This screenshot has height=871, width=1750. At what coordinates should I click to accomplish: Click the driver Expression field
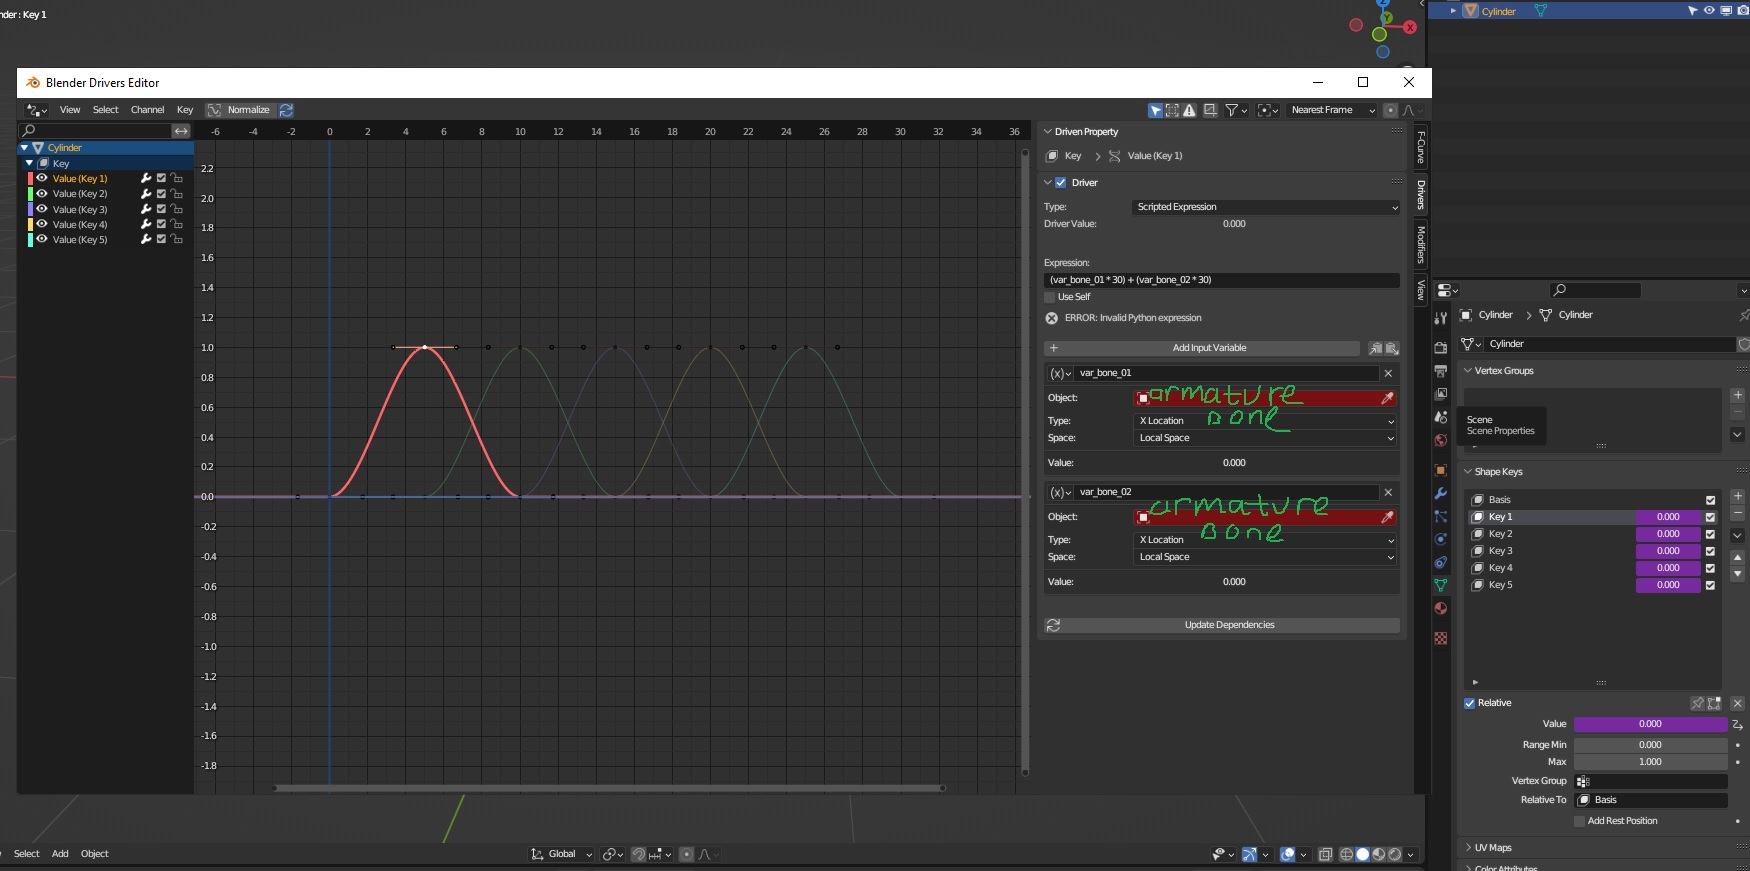pos(1221,280)
